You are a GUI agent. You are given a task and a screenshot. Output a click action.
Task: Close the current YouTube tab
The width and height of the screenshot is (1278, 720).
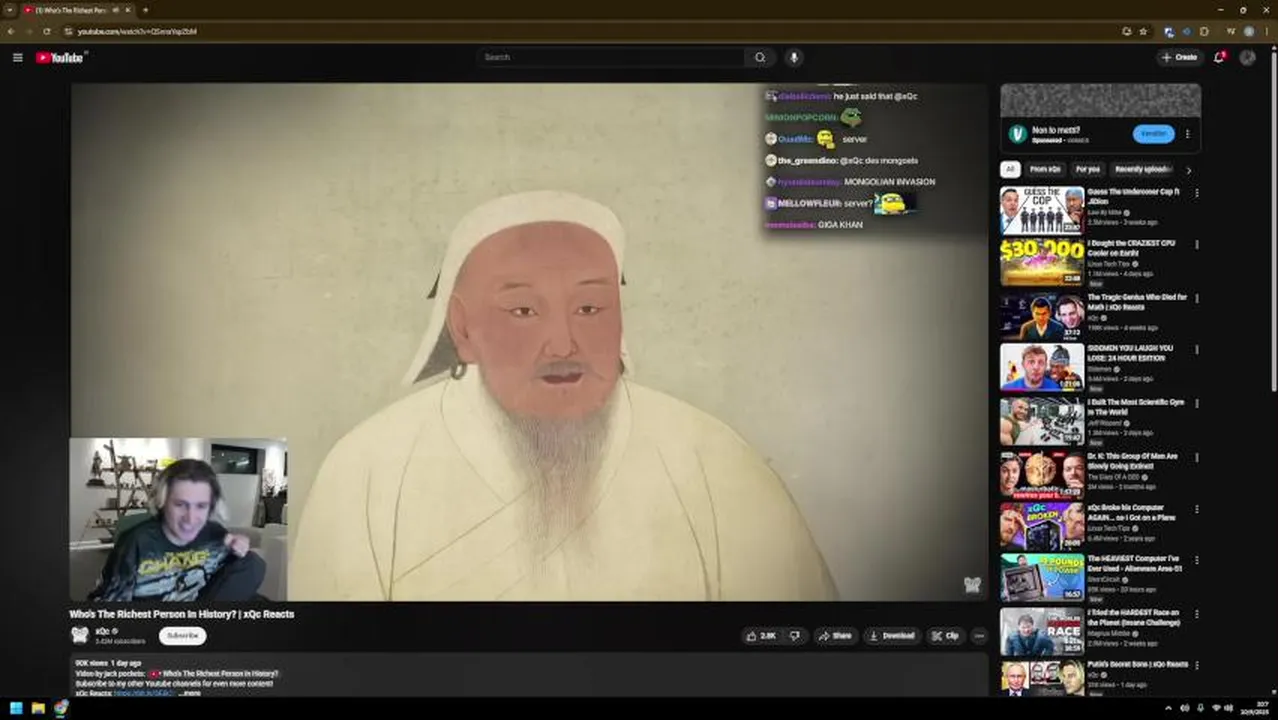[128, 10]
